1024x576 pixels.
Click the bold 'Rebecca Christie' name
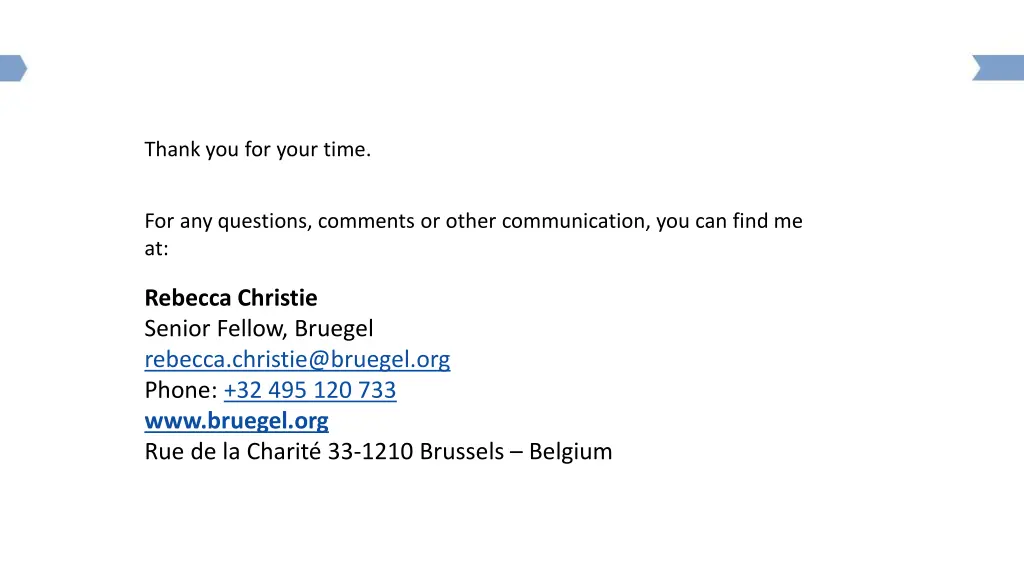pyautogui.click(x=231, y=298)
